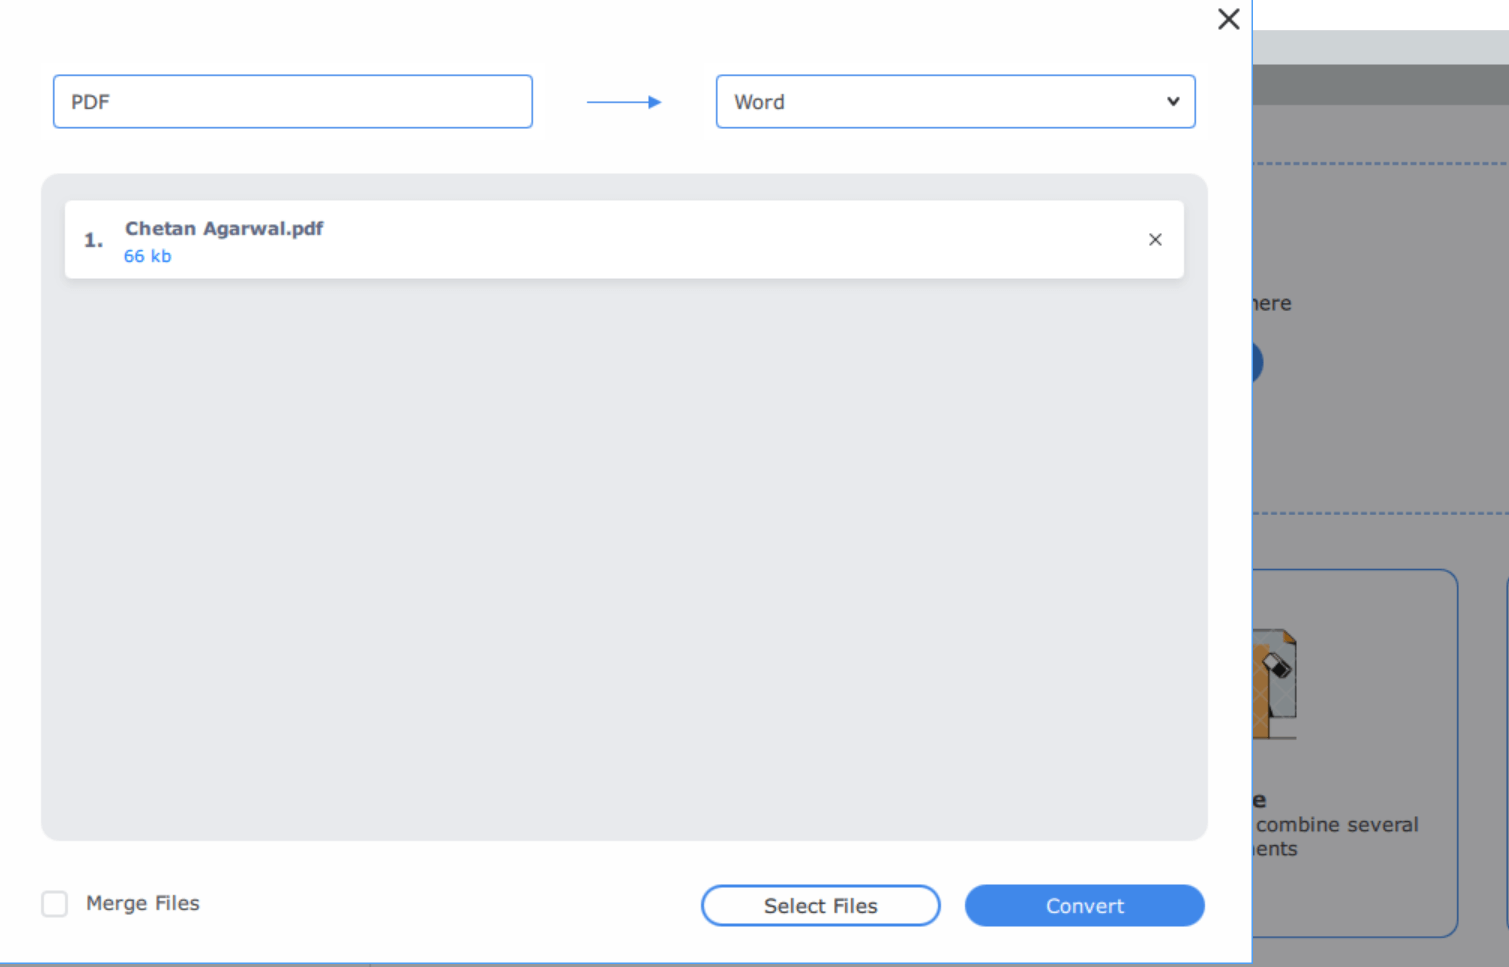This screenshot has height=967, width=1509.
Task: Toggle merging of selected documents
Action: pyautogui.click(x=54, y=903)
